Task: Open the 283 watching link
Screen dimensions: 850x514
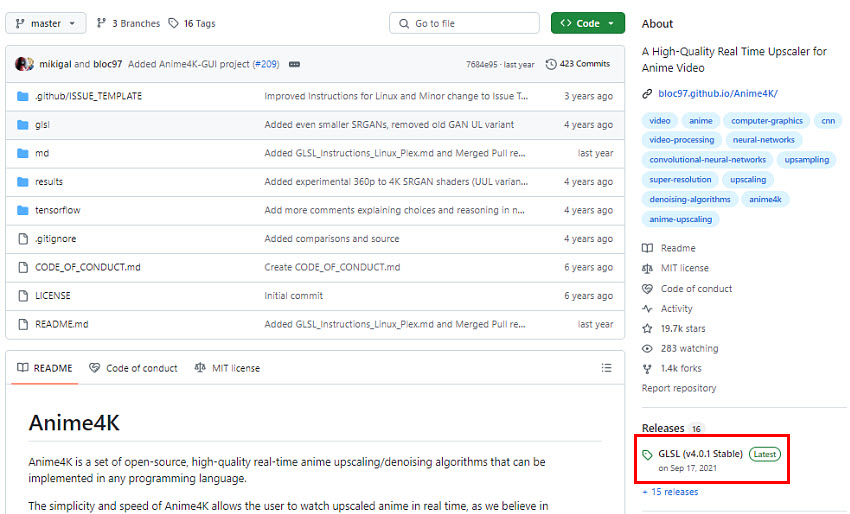Action: [x=690, y=349]
